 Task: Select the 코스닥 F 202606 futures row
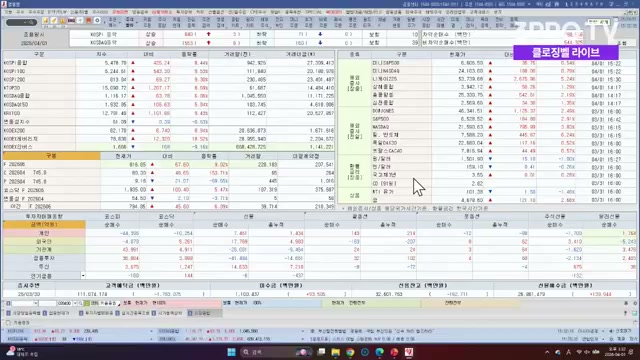click(169, 190)
